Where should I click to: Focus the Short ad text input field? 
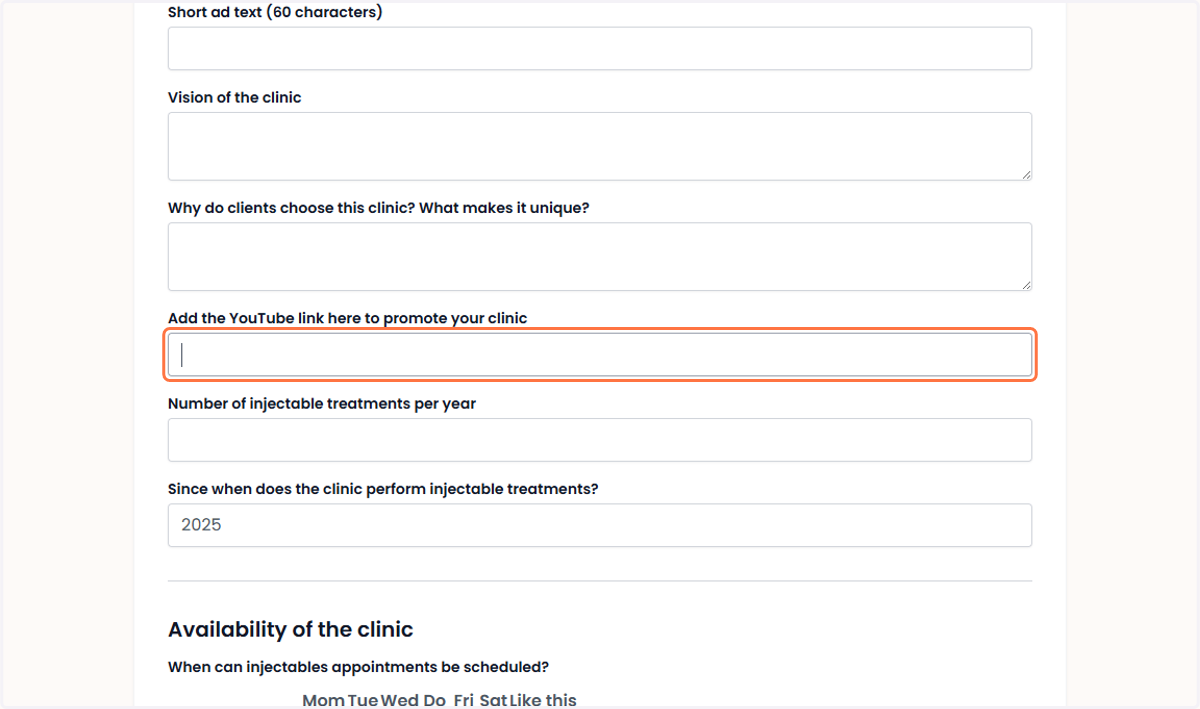coord(600,48)
